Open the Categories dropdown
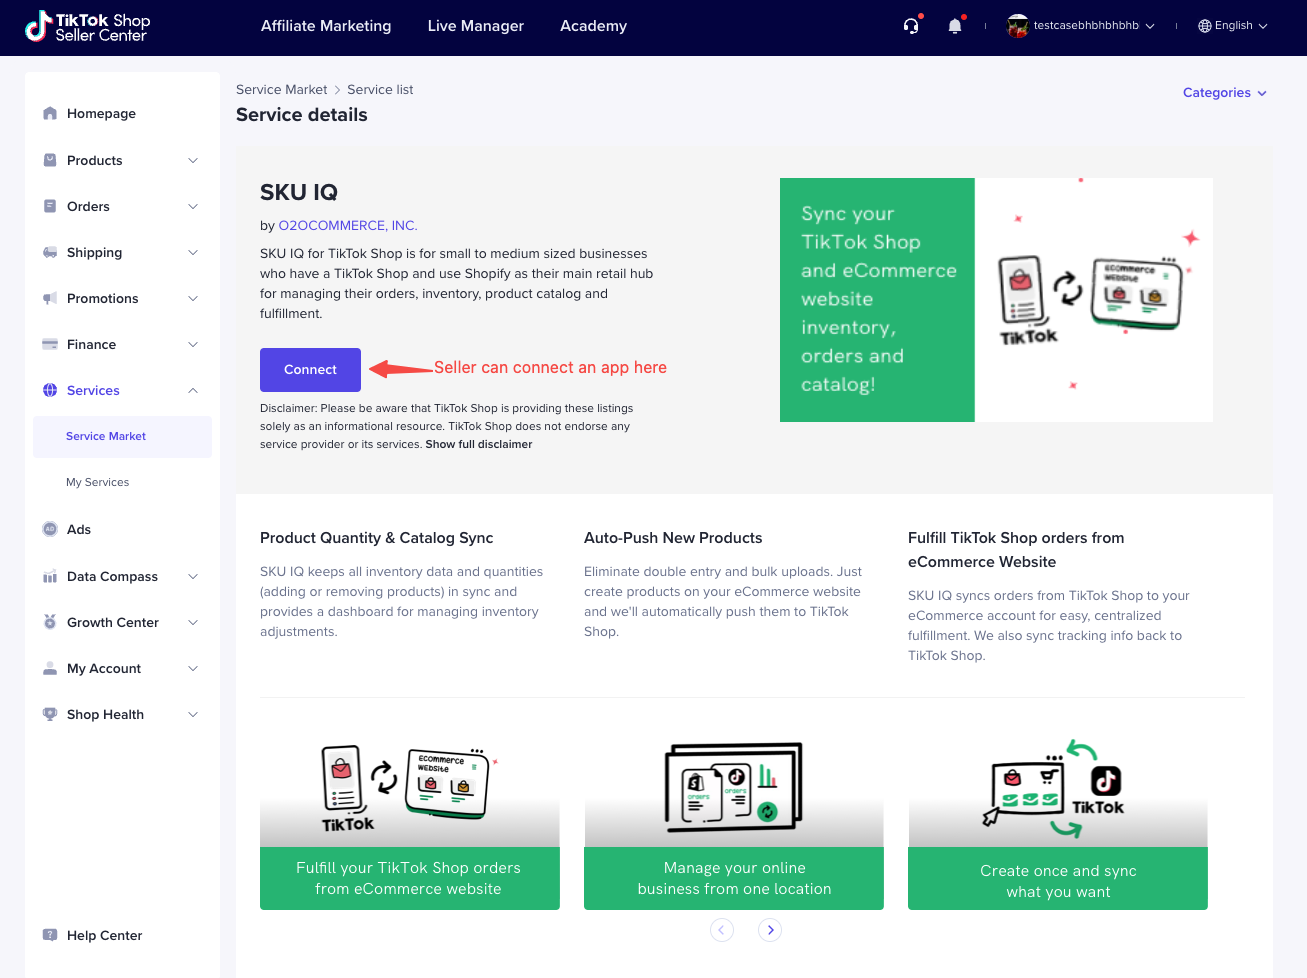The height and width of the screenshot is (978, 1307). point(1225,93)
